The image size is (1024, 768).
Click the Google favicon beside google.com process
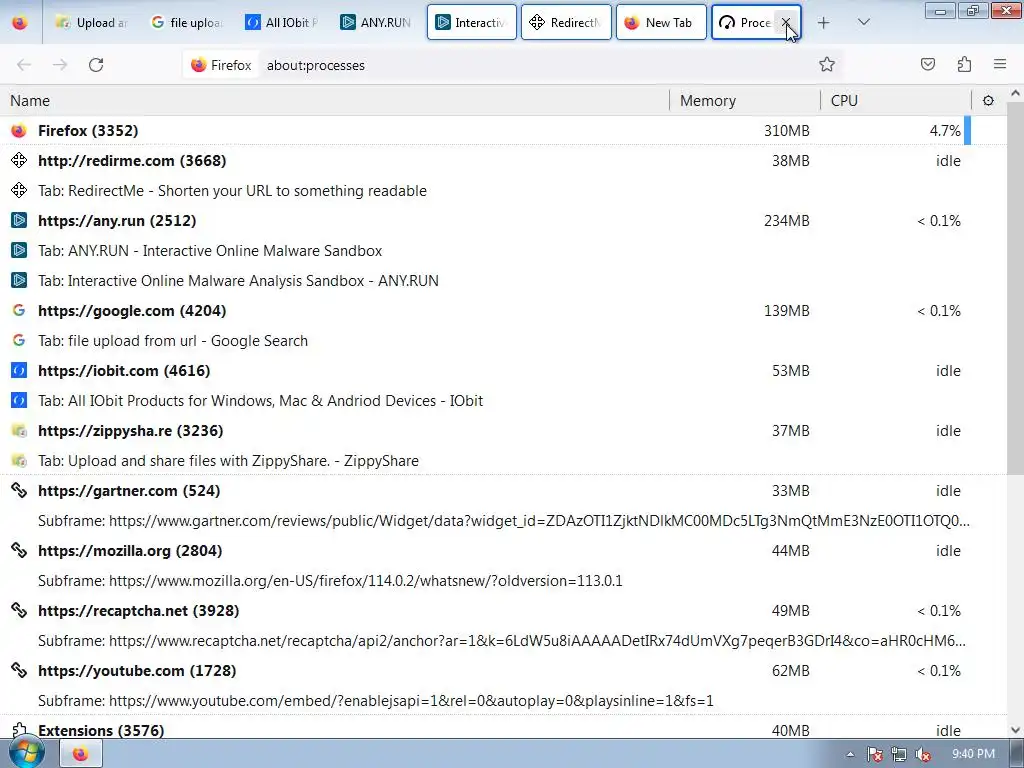pos(19,311)
